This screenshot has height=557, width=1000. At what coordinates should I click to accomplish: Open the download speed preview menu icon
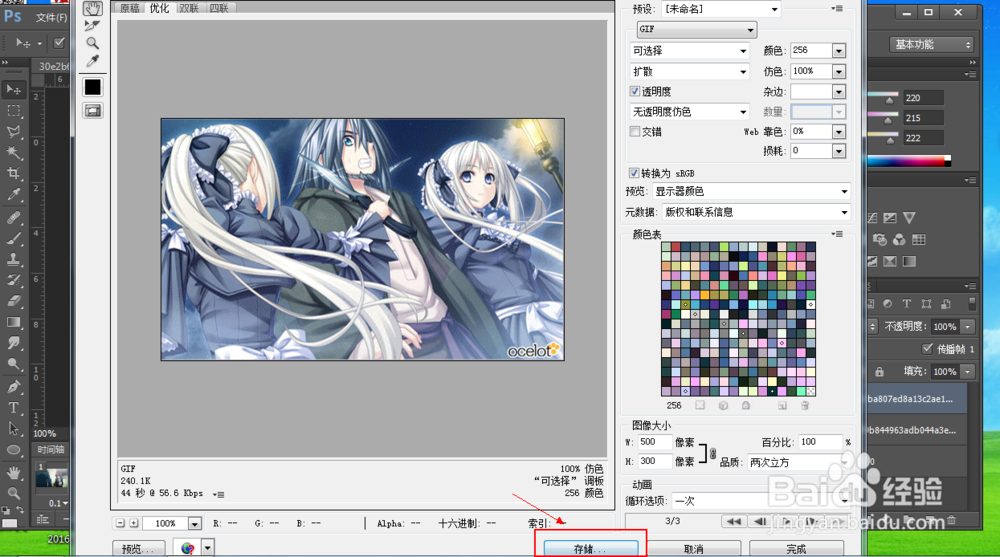(218, 494)
